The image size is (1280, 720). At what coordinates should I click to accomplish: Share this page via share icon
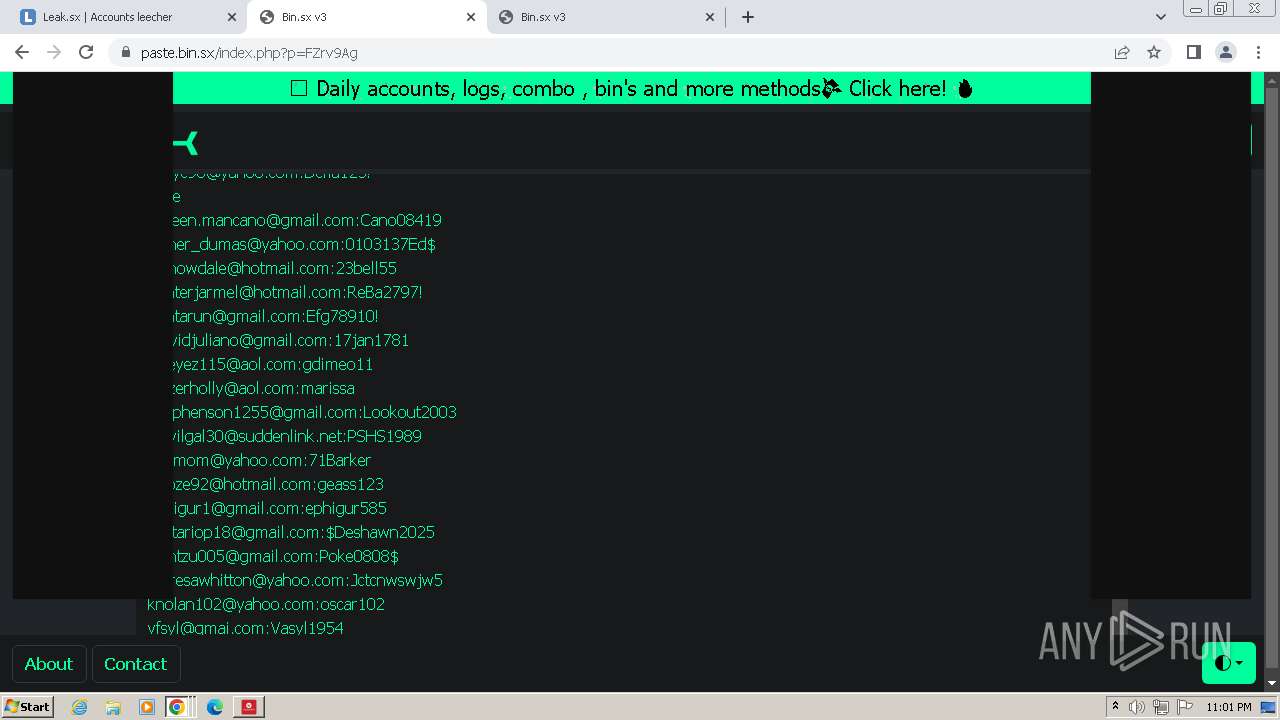[x=1122, y=52]
